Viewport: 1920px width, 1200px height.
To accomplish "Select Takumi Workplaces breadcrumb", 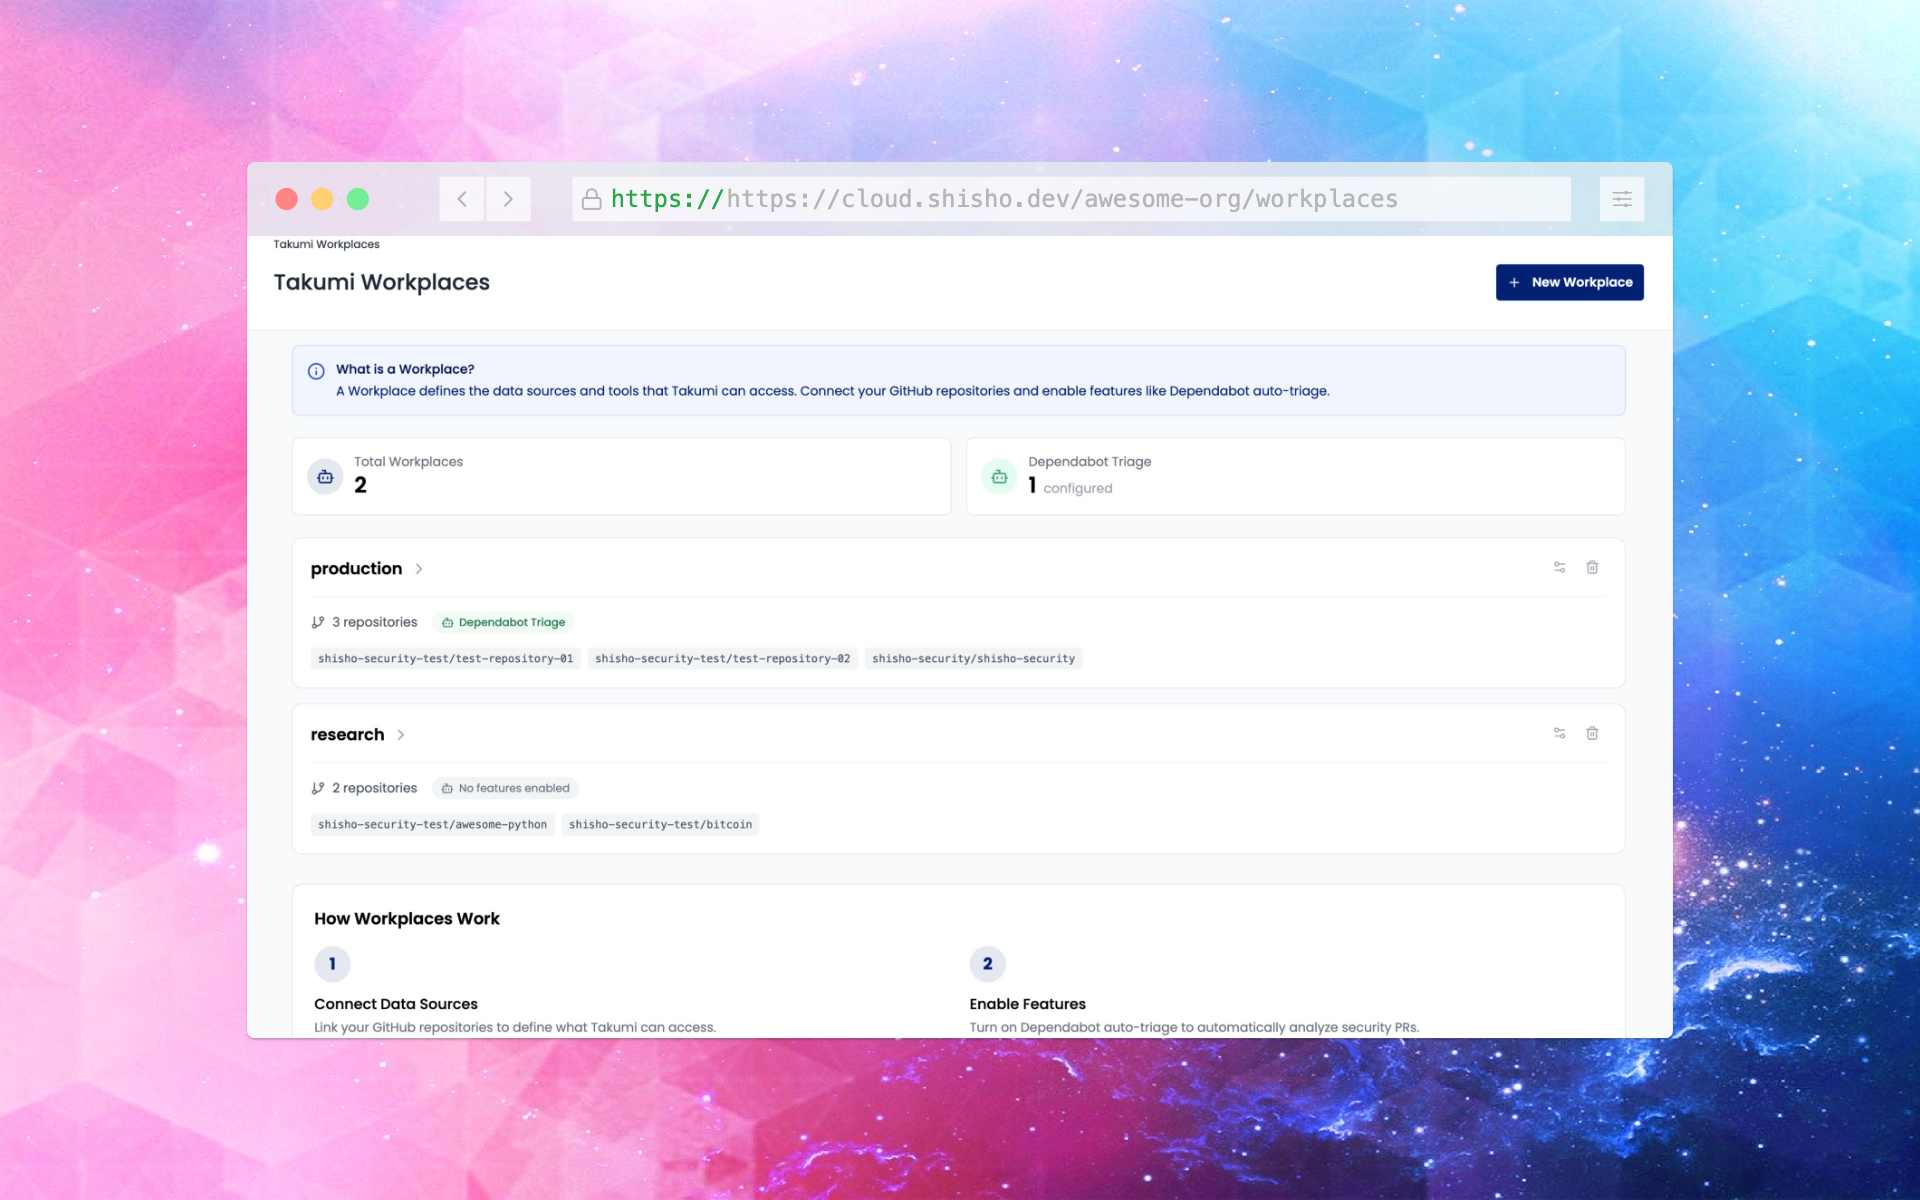I will pos(326,244).
